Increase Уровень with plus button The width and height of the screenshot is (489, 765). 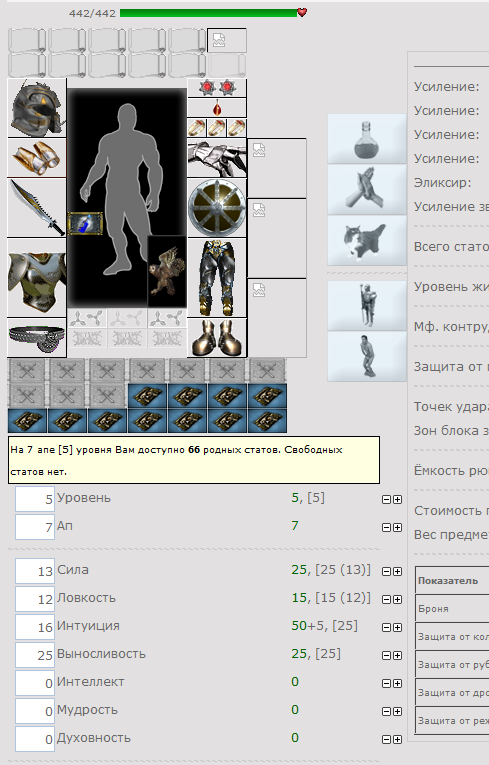coord(398,500)
